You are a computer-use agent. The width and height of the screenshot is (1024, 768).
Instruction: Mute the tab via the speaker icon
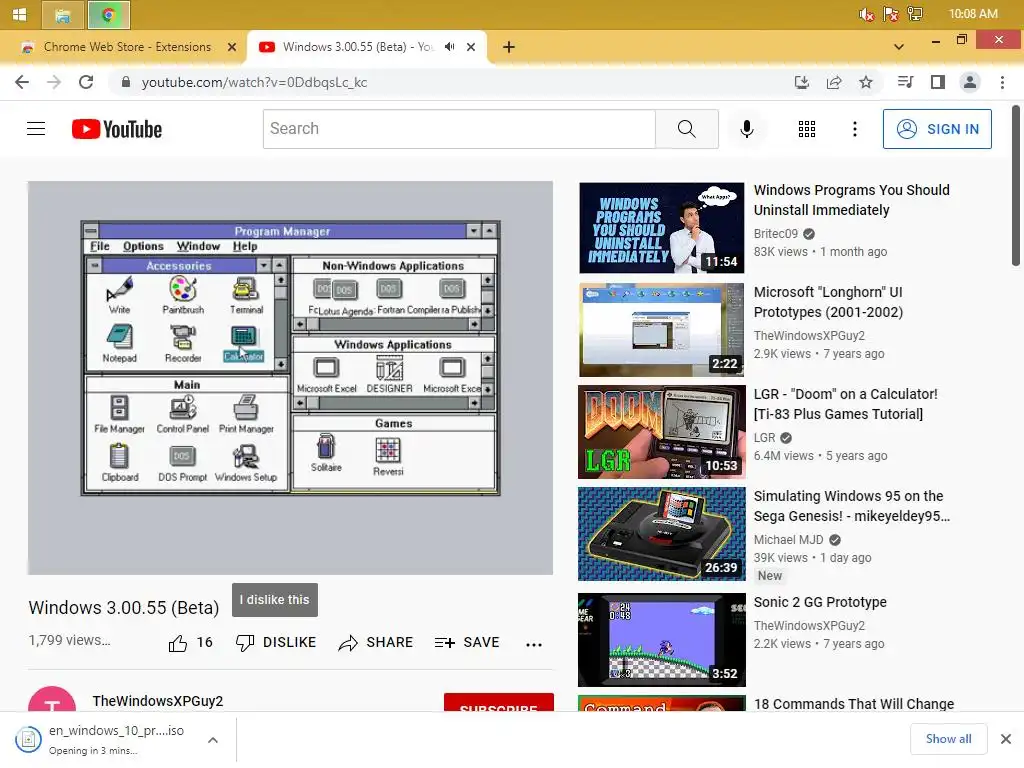[x=449, y=47]
